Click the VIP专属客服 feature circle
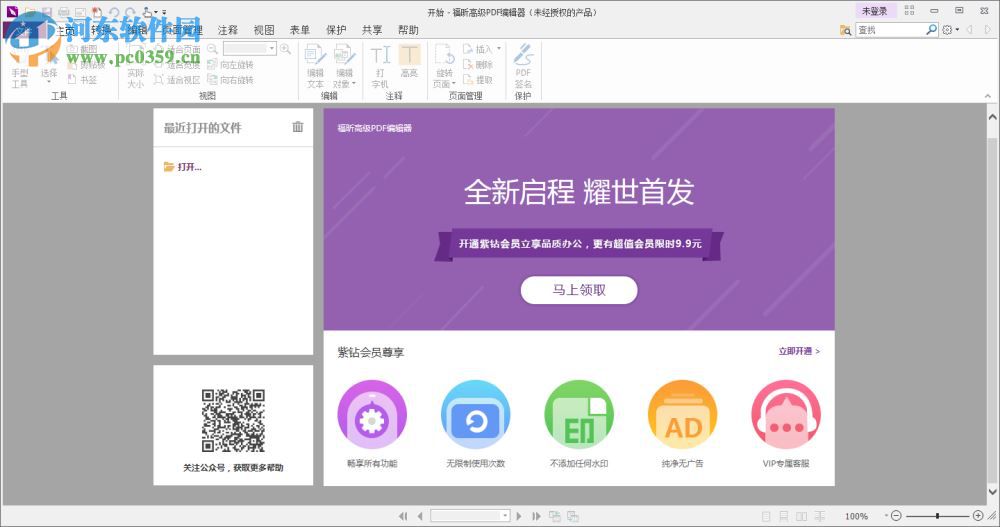Viewport: 1000px width, 527px height. pyautogui.click(x=786, y=415)
